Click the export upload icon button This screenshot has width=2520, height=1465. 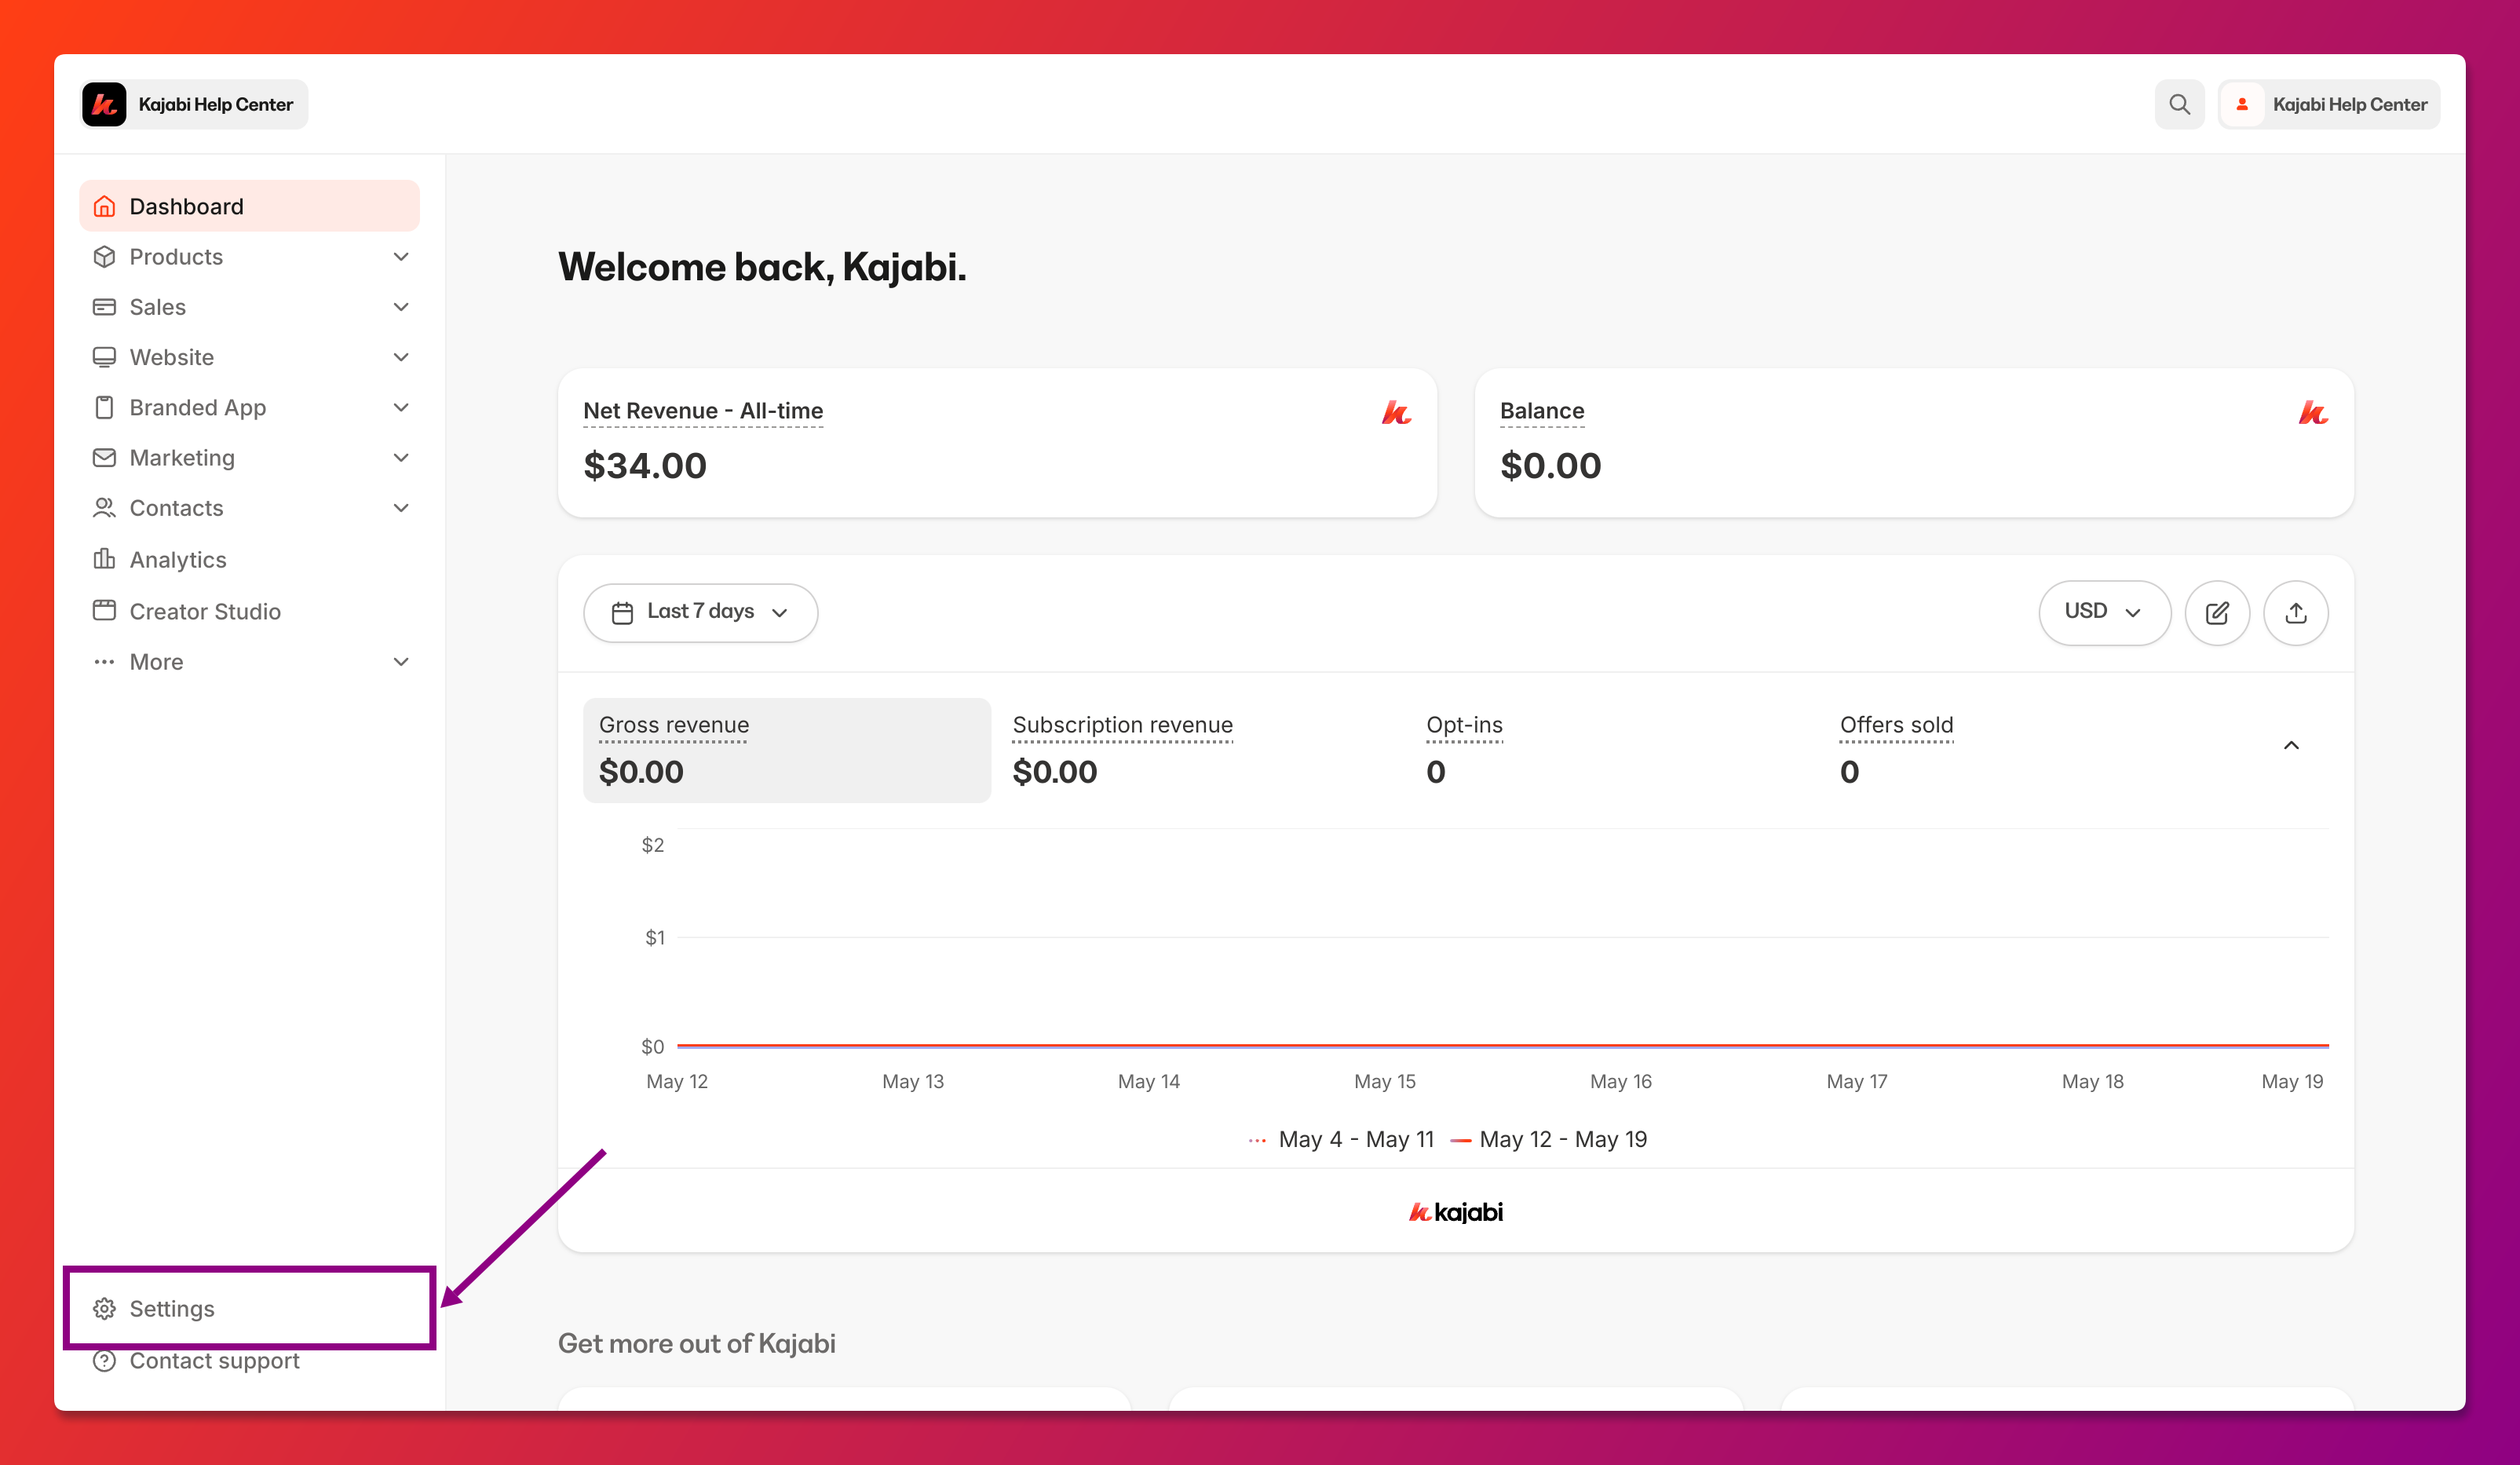[x=2296, y=612]
